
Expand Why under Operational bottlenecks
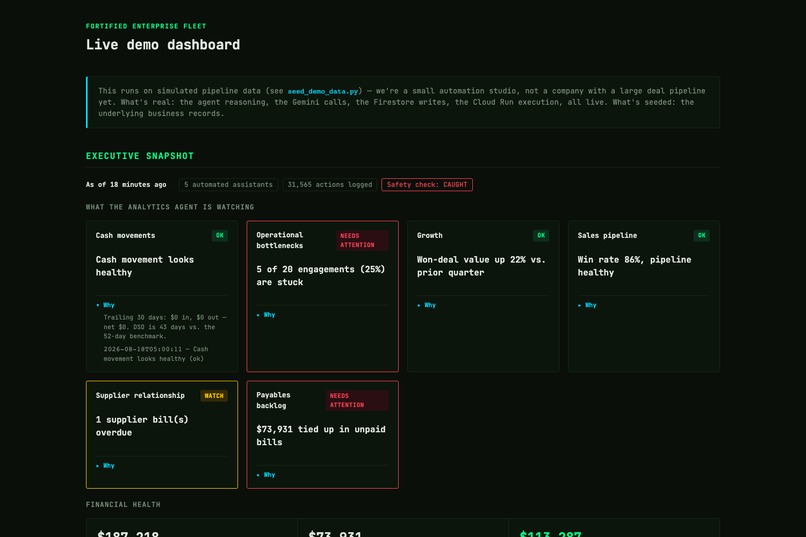pos(266,315)
